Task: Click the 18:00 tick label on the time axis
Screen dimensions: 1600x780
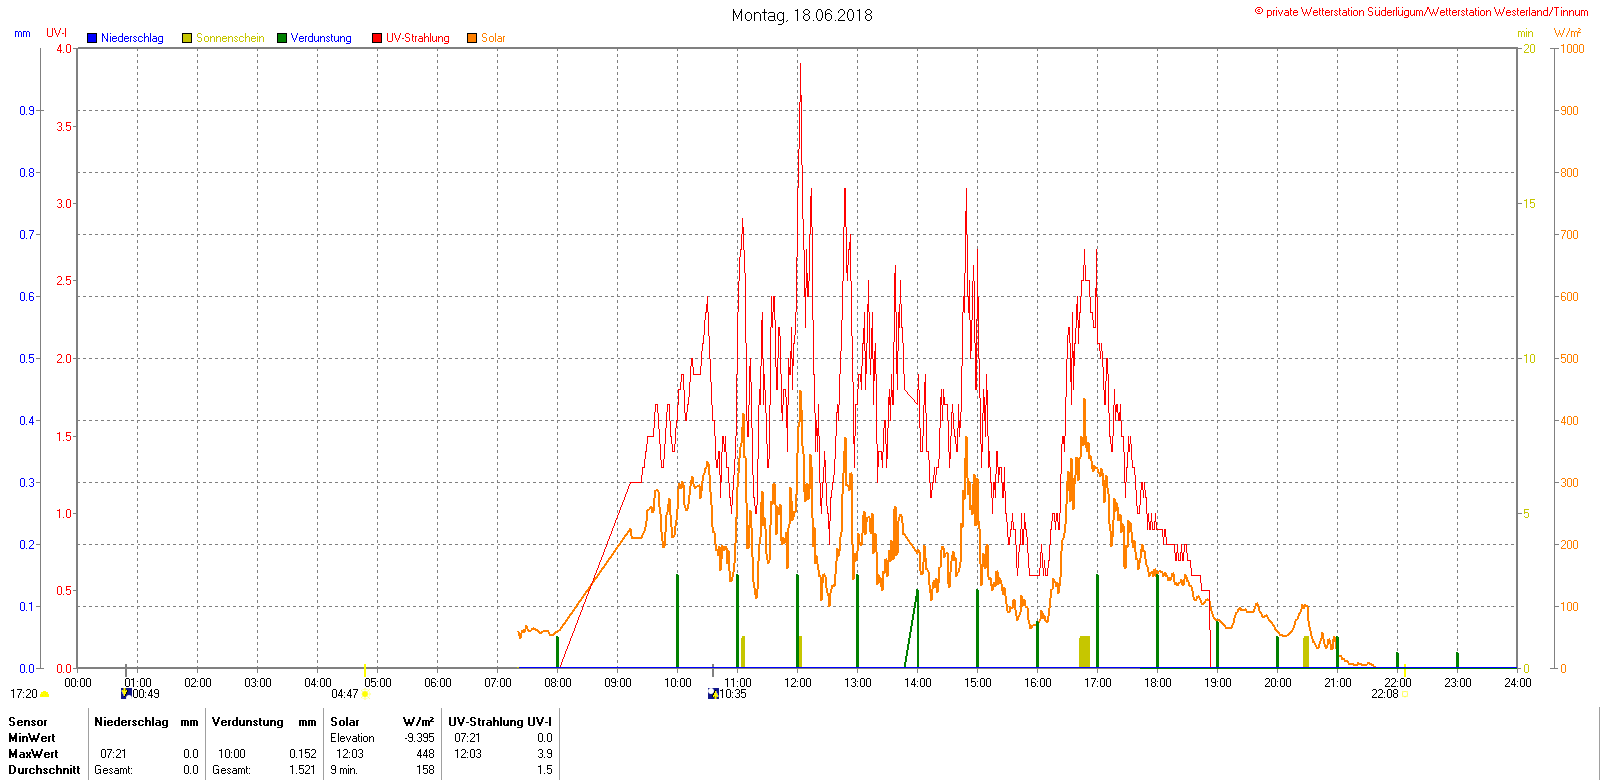Action: tap(1158, 683)
